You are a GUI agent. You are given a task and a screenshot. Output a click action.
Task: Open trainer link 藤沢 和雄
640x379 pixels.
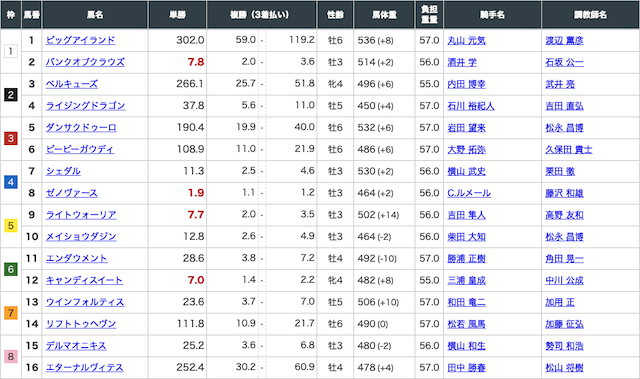tap(564, 193)
